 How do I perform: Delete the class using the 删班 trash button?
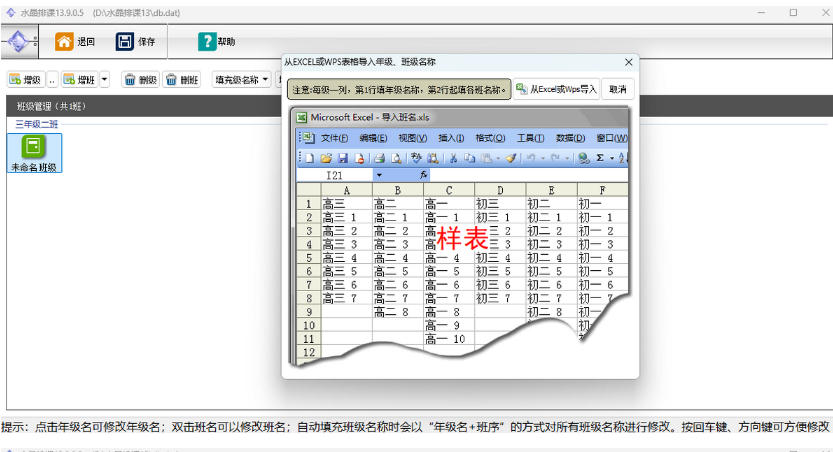(x=182, y=80)
